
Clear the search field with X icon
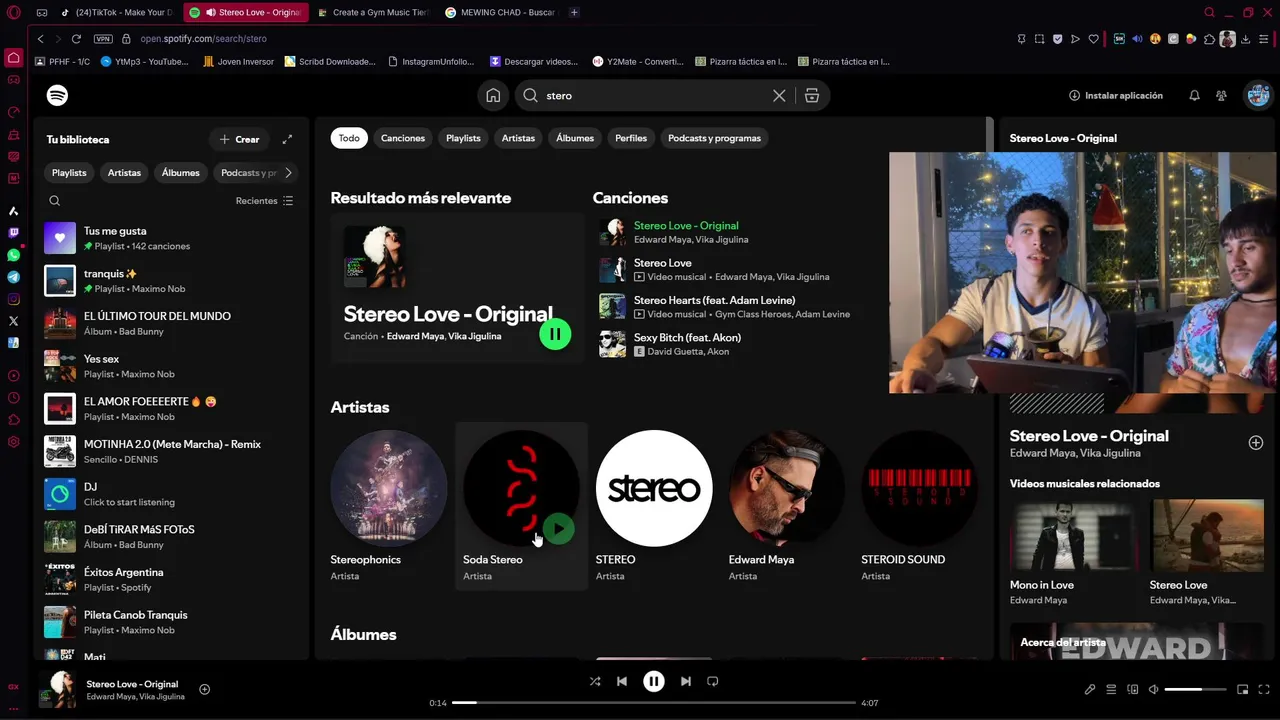coord(779,95)
